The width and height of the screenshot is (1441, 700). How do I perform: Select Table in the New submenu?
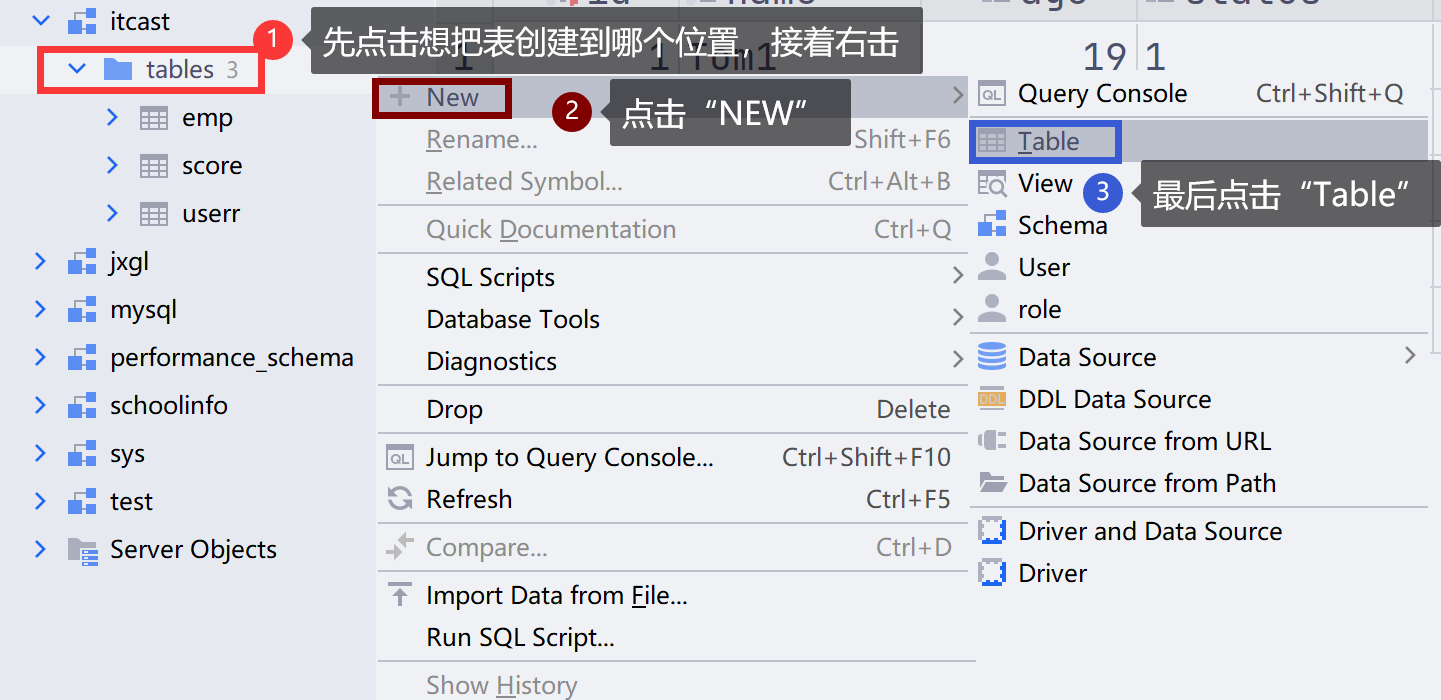[1199, 141]
